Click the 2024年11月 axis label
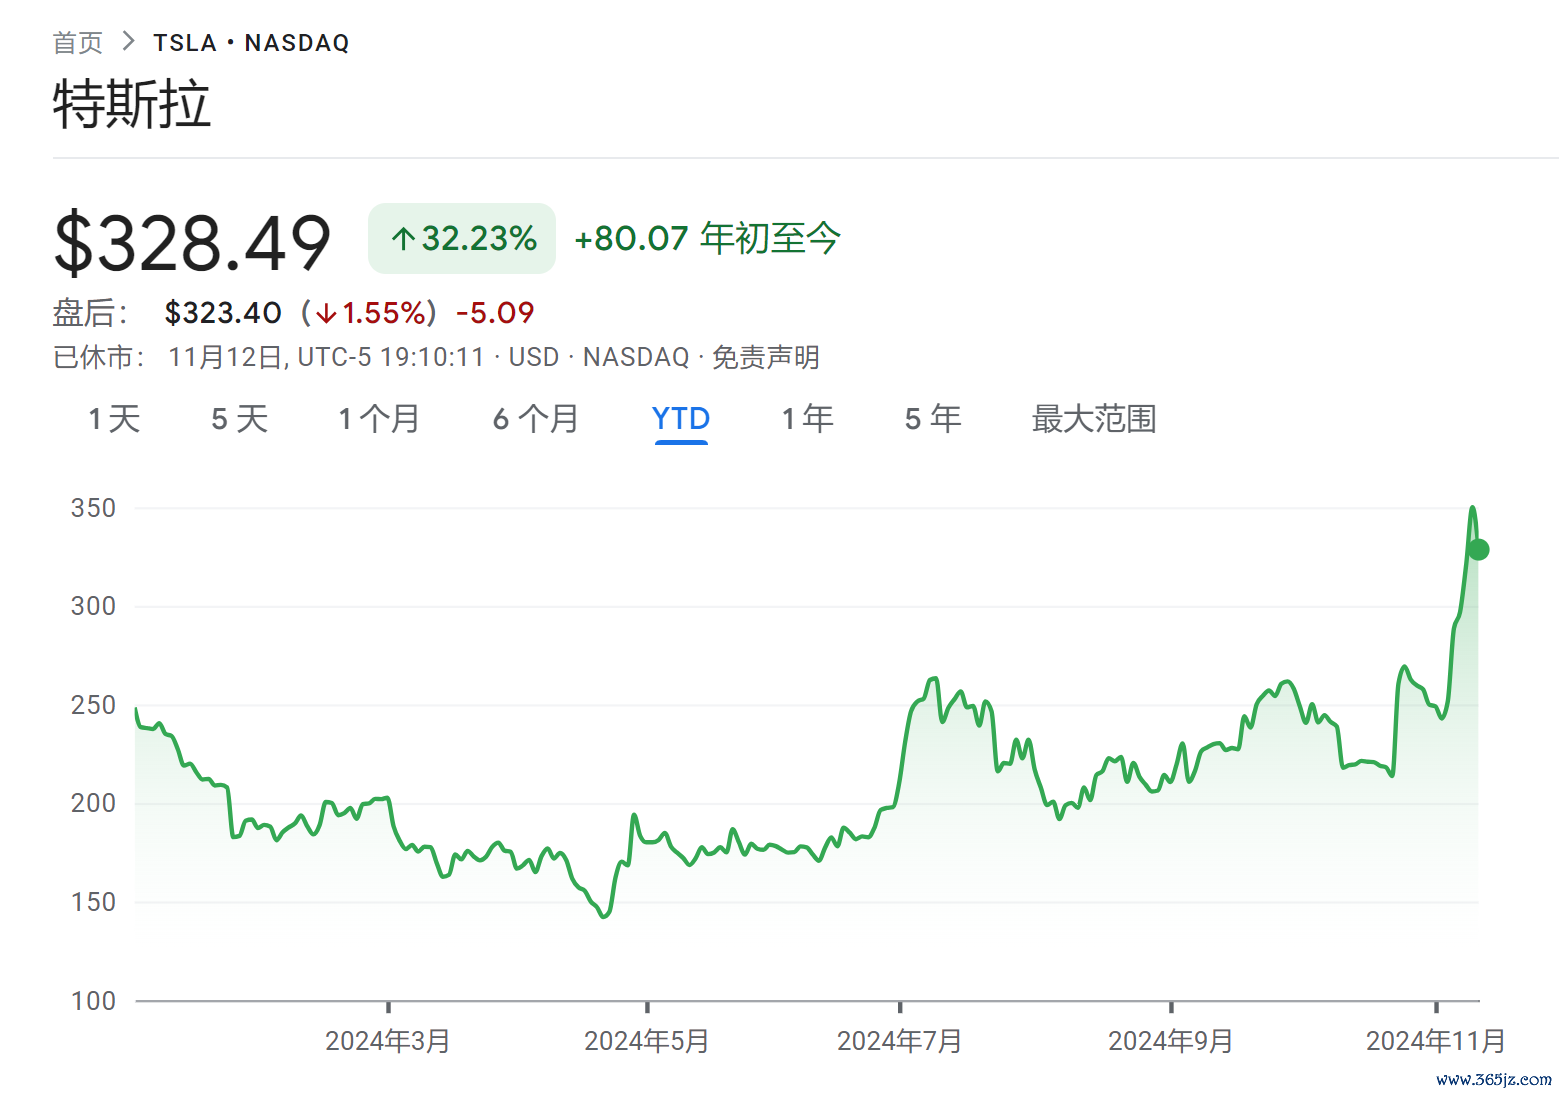 pyautogui.click(x=1436, y=1042)
